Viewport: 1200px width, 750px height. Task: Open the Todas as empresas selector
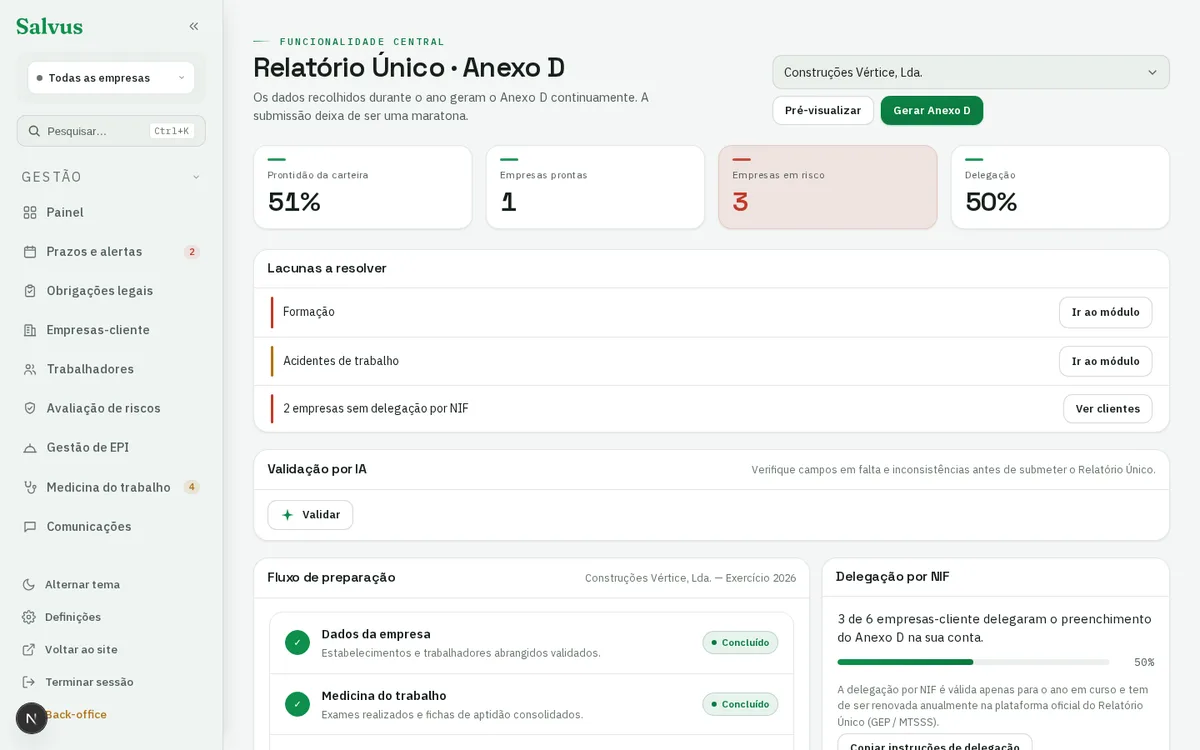[111, 78]
